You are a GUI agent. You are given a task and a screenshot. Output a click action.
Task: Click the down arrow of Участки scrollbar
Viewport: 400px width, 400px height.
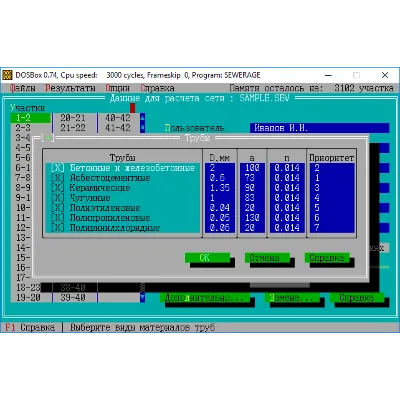tap(142, 298)
